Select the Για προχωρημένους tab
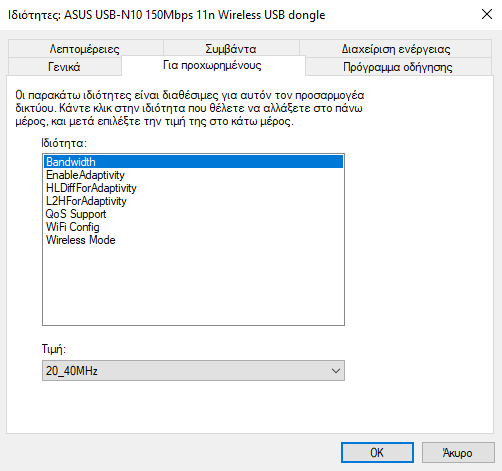502x471 pixels. 213,65
